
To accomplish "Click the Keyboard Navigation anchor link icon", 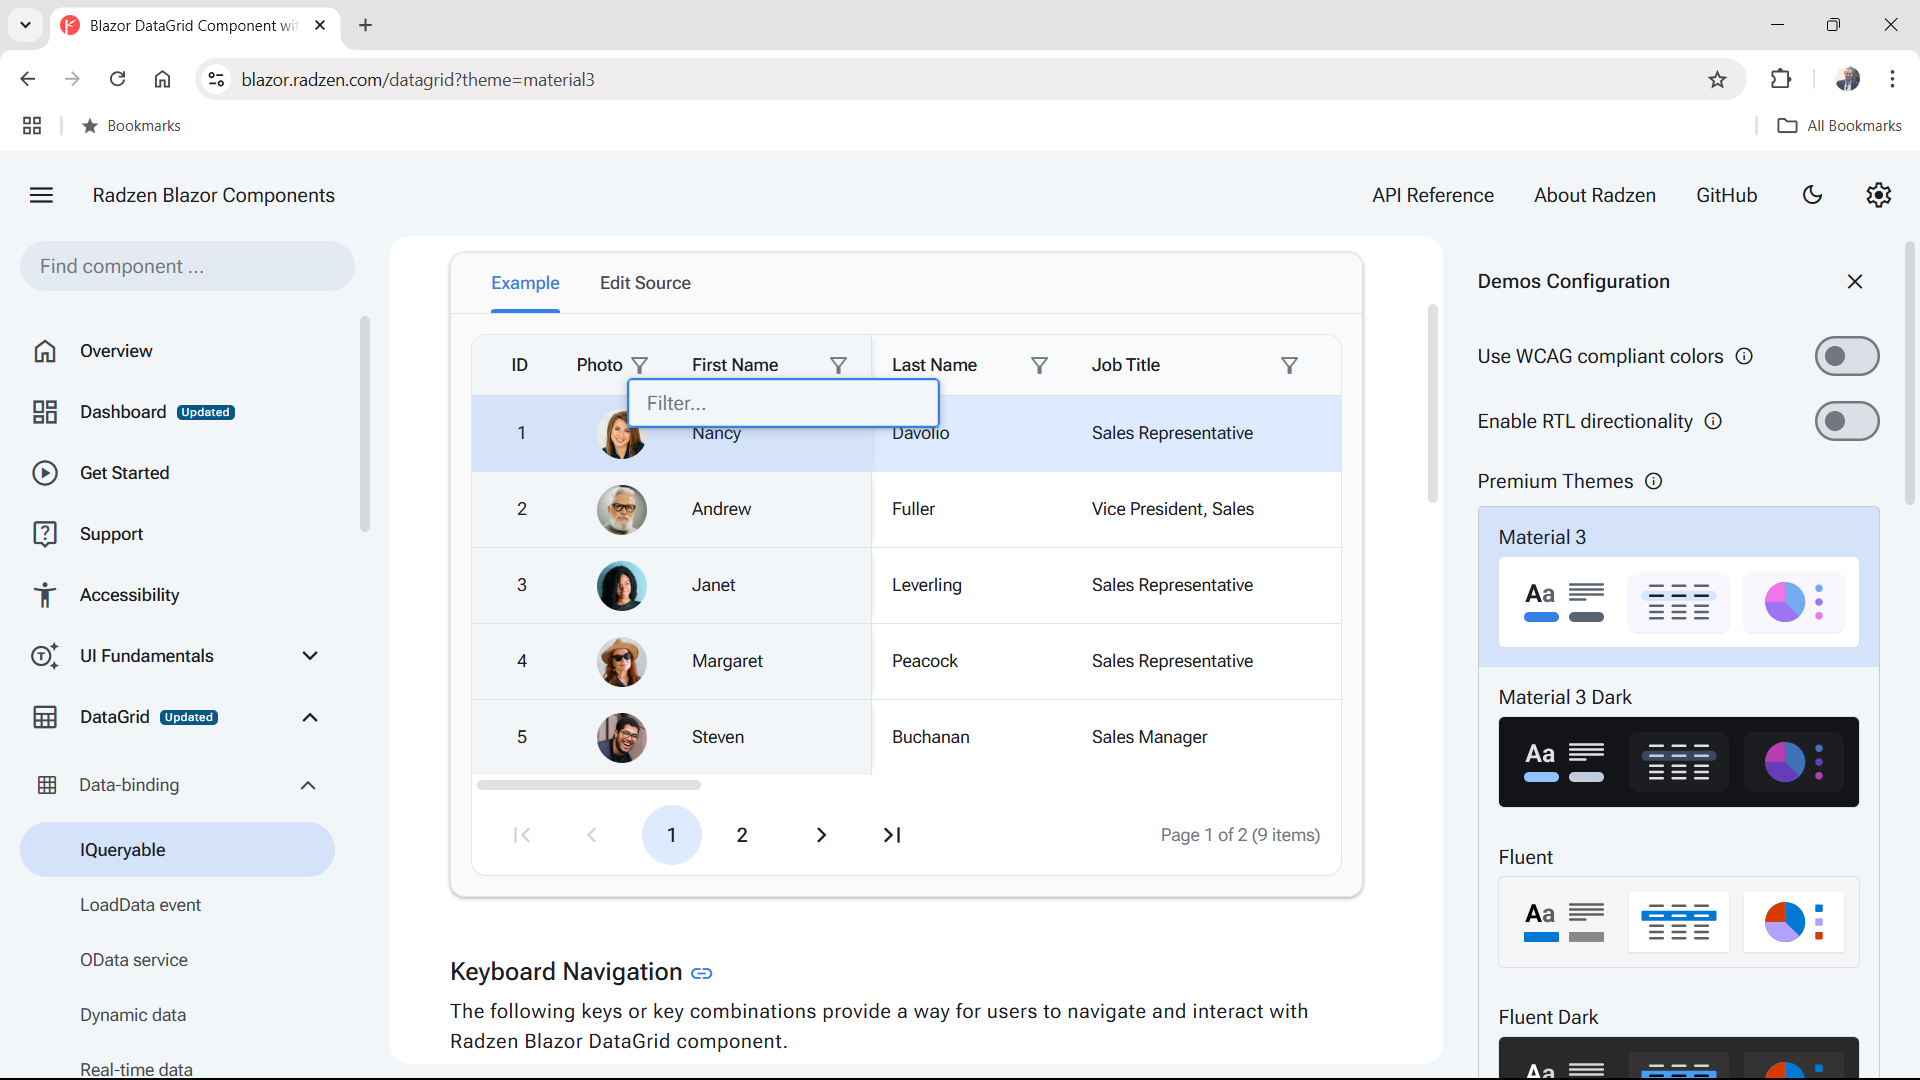I will [702, 973].
